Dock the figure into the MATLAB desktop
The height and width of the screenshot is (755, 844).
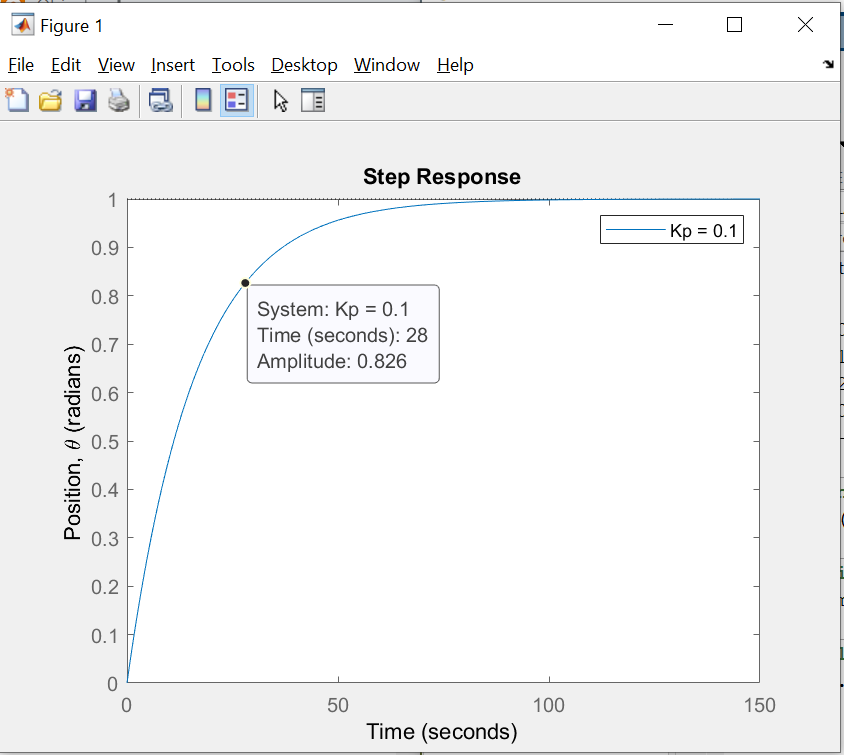(x=828, y=63)
